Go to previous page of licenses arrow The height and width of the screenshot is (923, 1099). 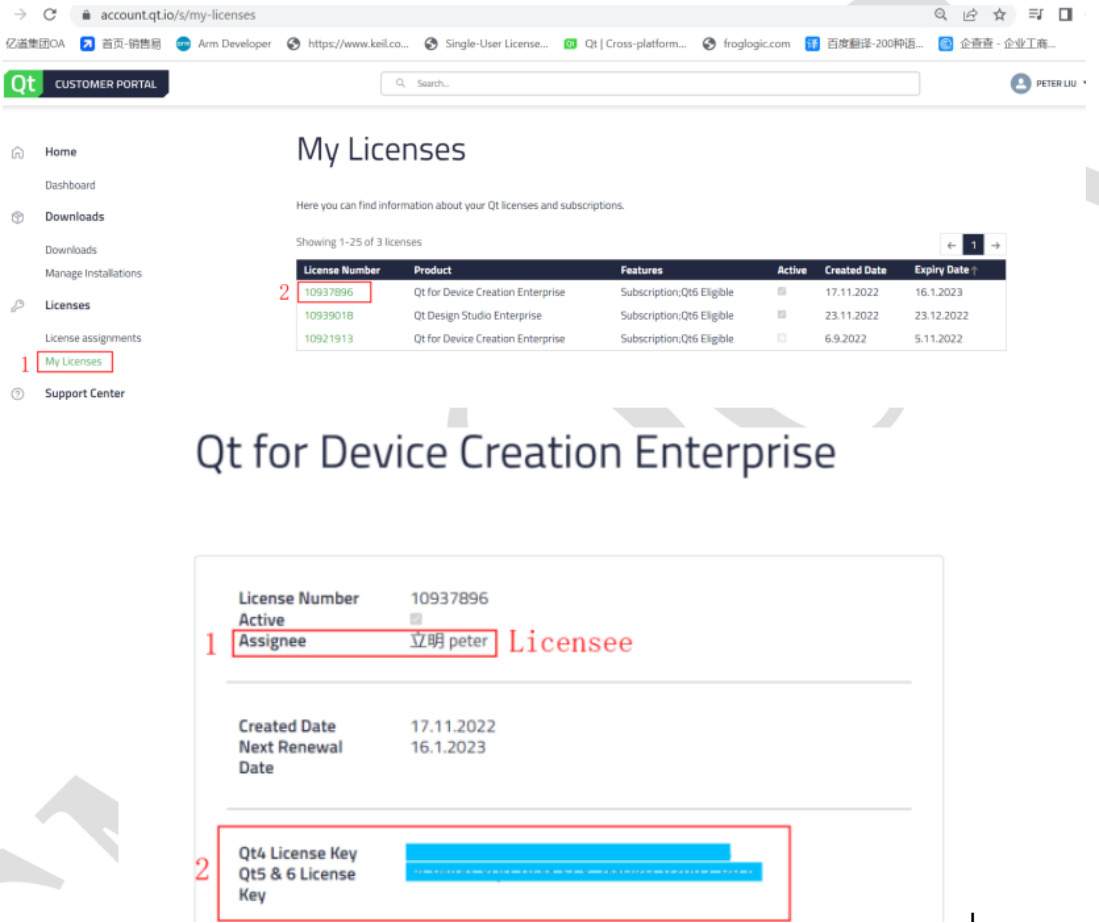tap(952, 245)
